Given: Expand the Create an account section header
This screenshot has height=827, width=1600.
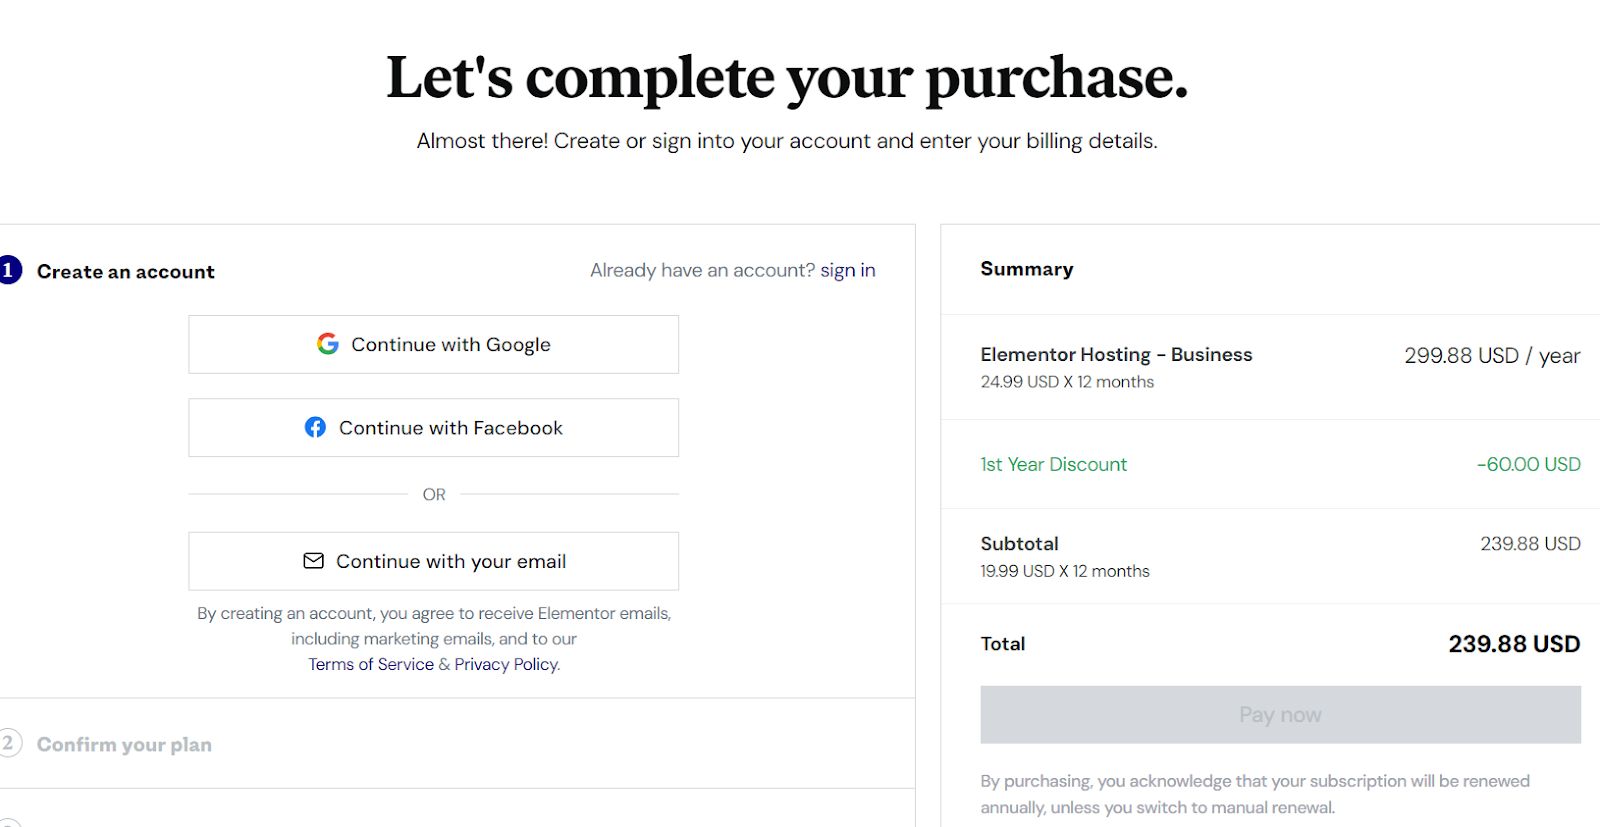Looking at the screenshot, I should coord(126,272).
